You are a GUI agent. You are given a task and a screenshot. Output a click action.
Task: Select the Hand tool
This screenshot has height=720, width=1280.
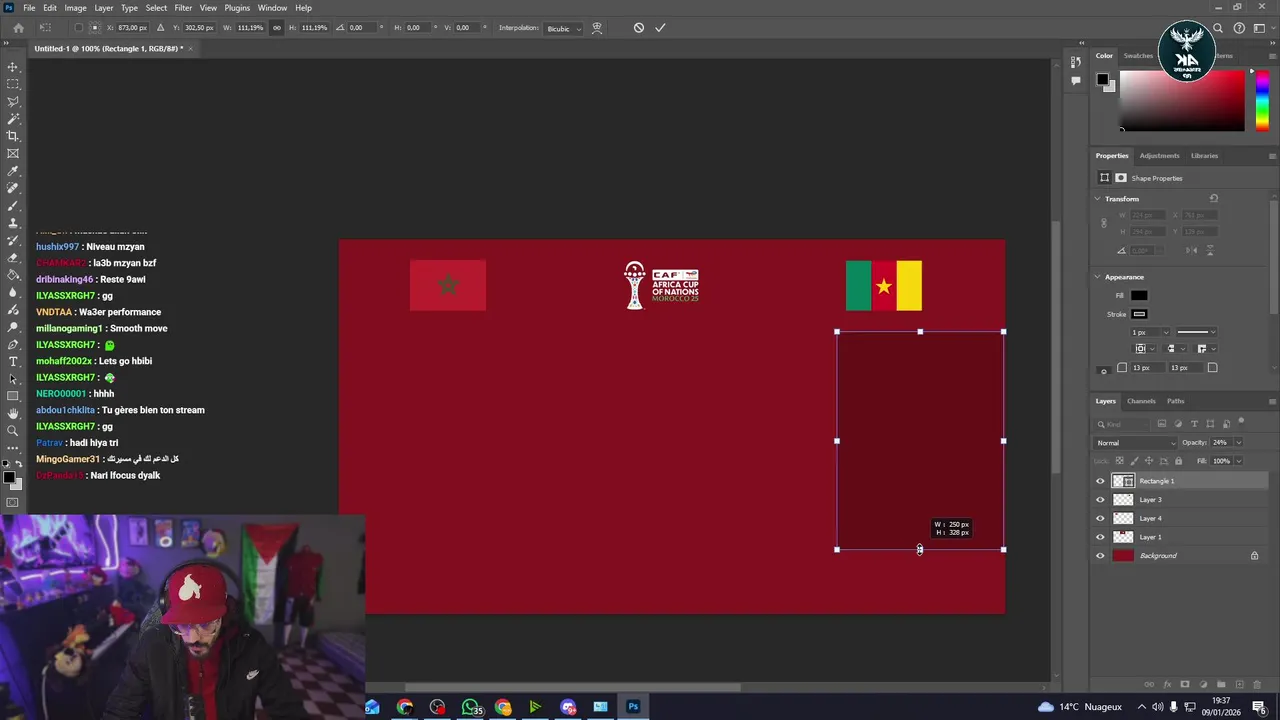point(13,413)
